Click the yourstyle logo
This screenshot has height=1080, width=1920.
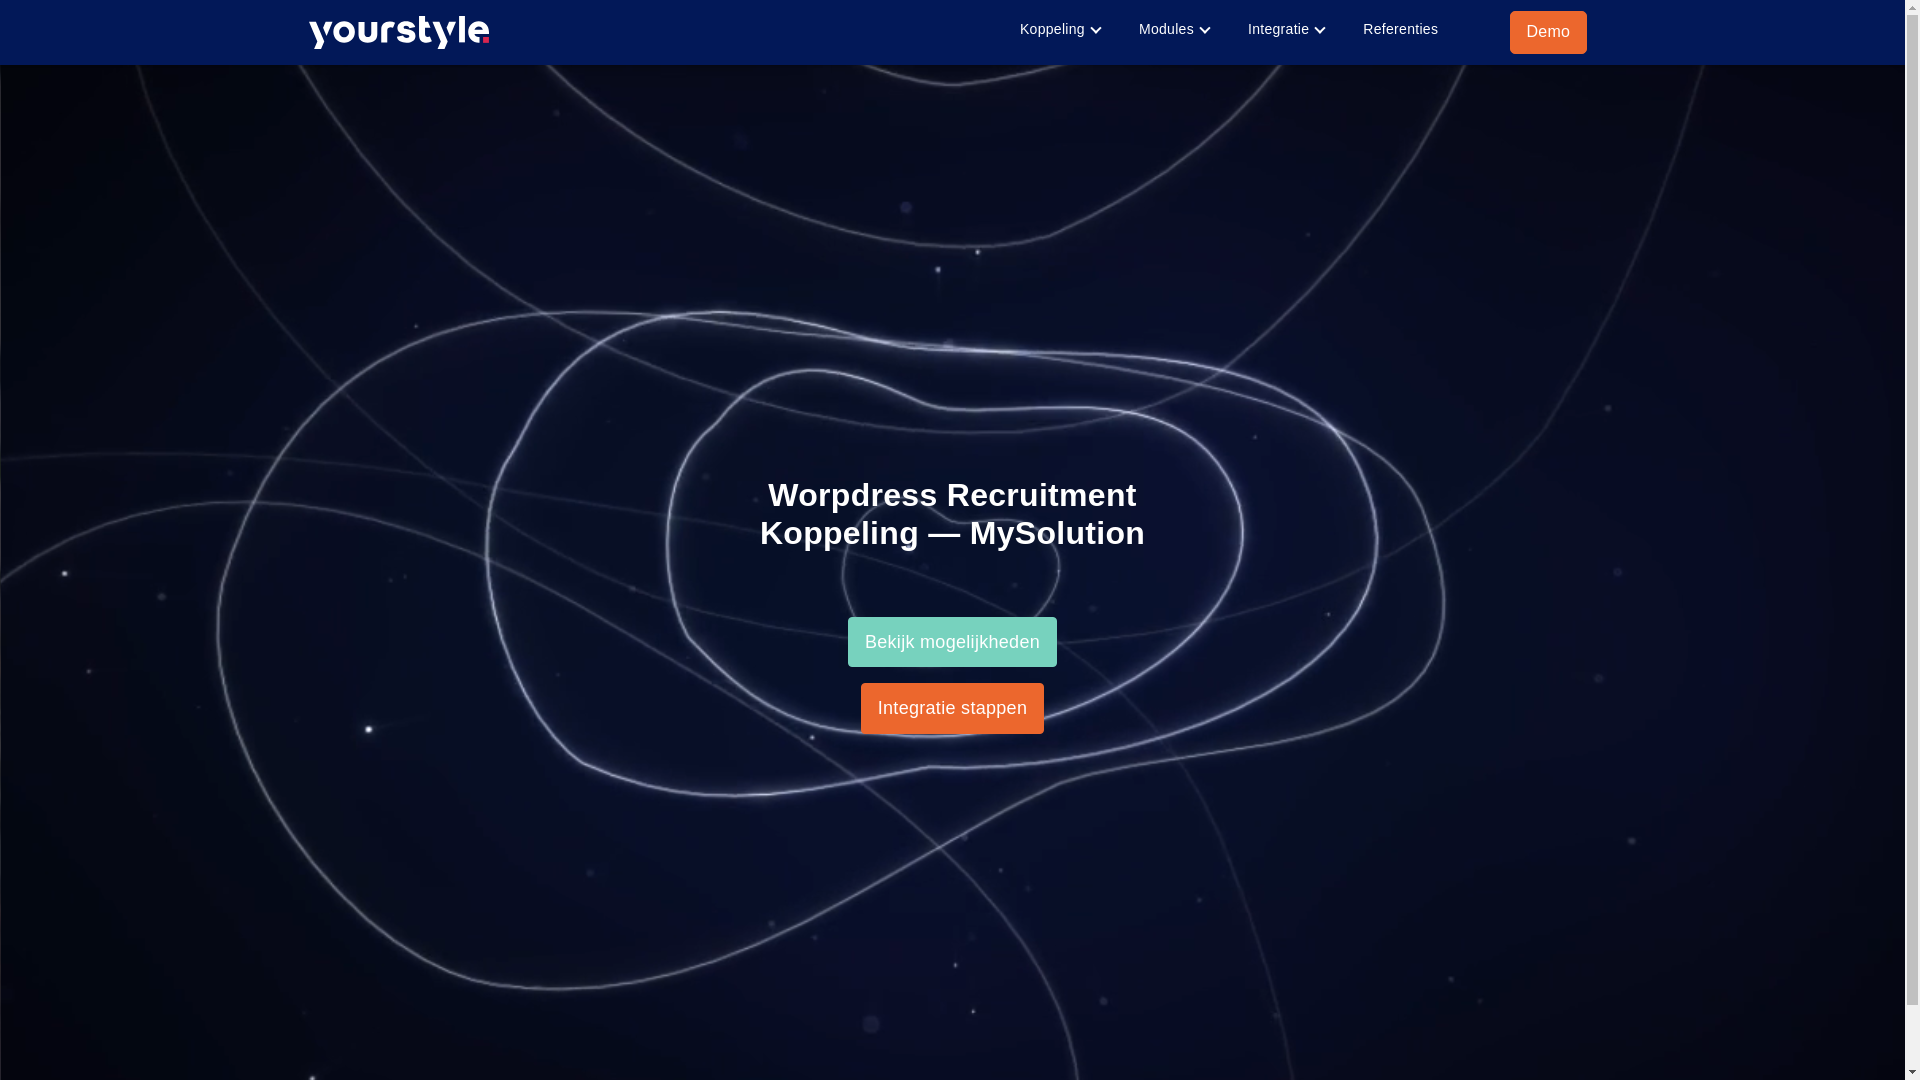tap(398, 32)
